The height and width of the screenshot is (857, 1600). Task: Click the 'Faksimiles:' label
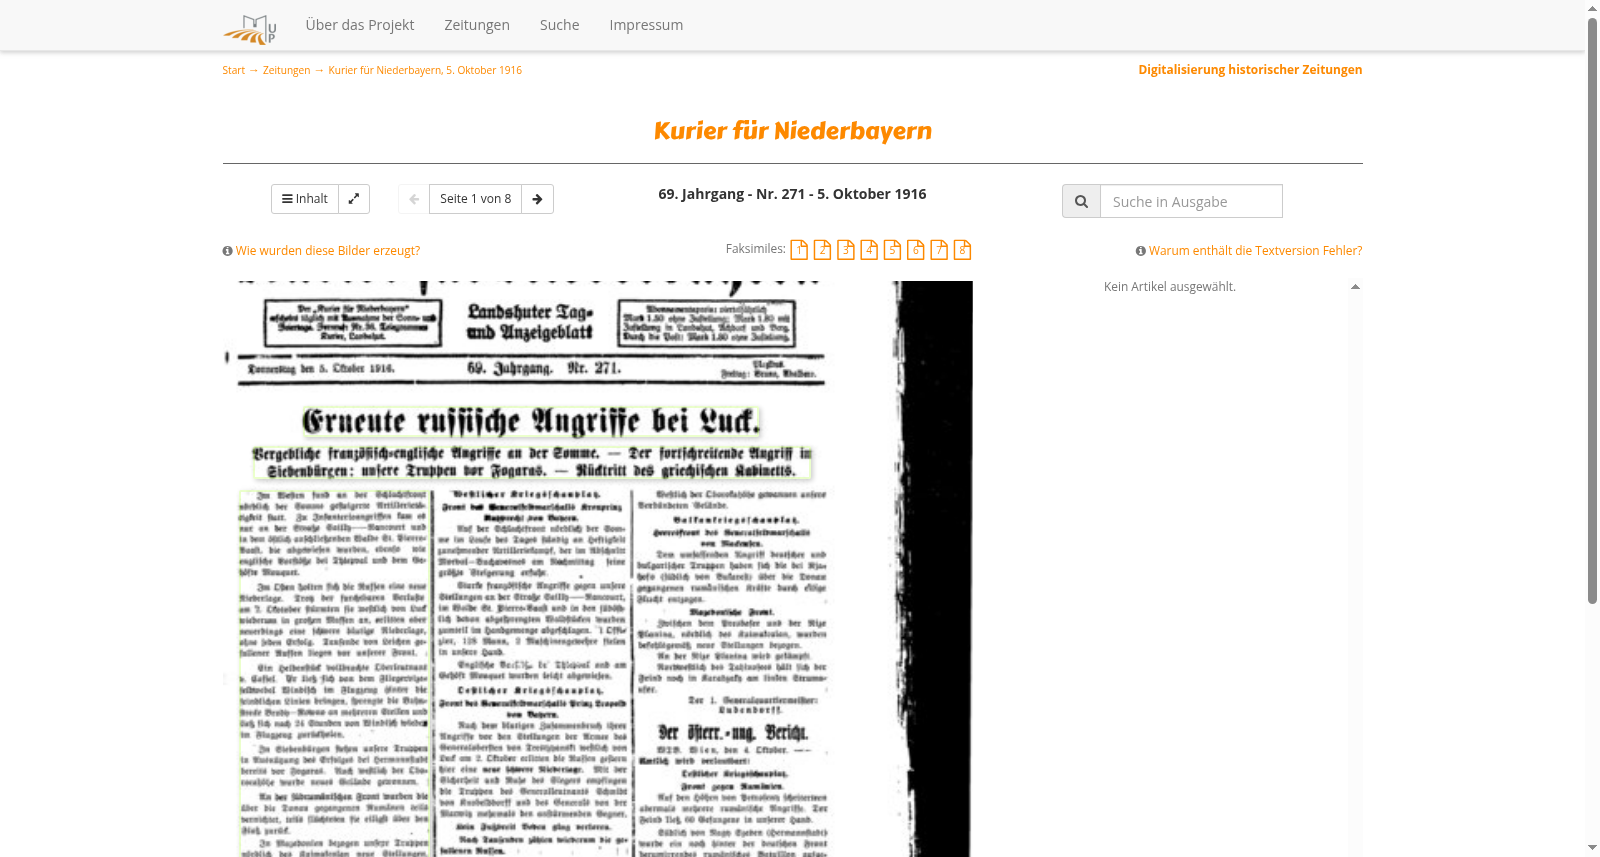(x=756, y=249)
